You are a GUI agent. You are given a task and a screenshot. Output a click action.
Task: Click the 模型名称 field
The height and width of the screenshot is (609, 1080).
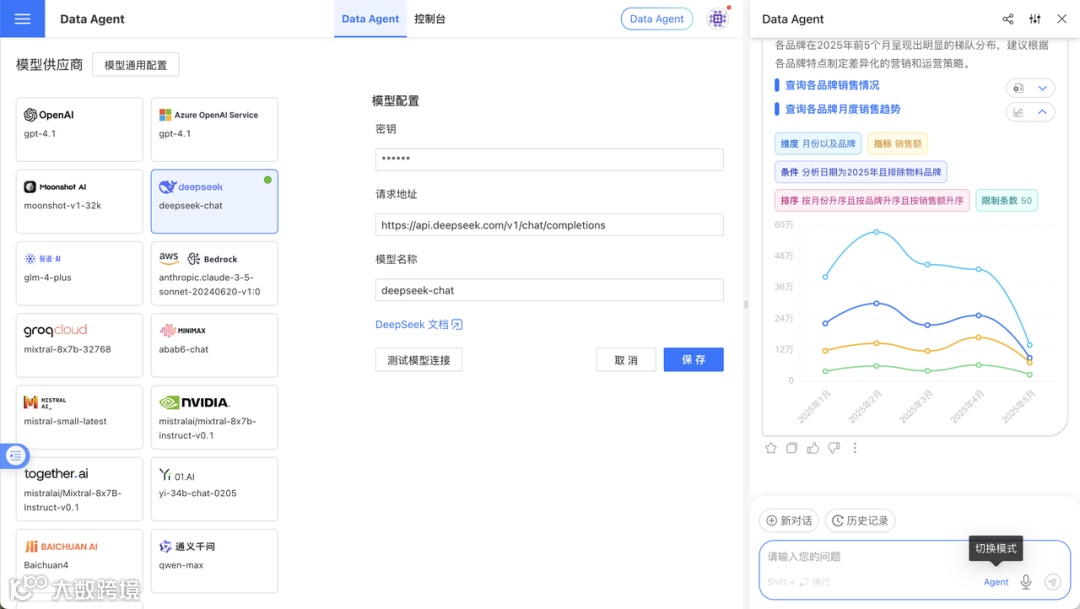pos(549,290)
